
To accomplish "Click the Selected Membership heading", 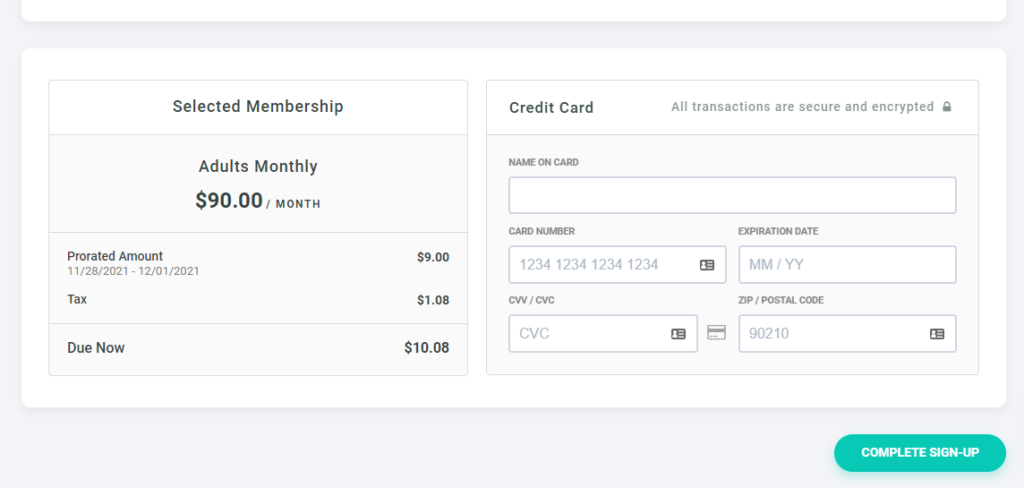I will click(x=258, y=106).
